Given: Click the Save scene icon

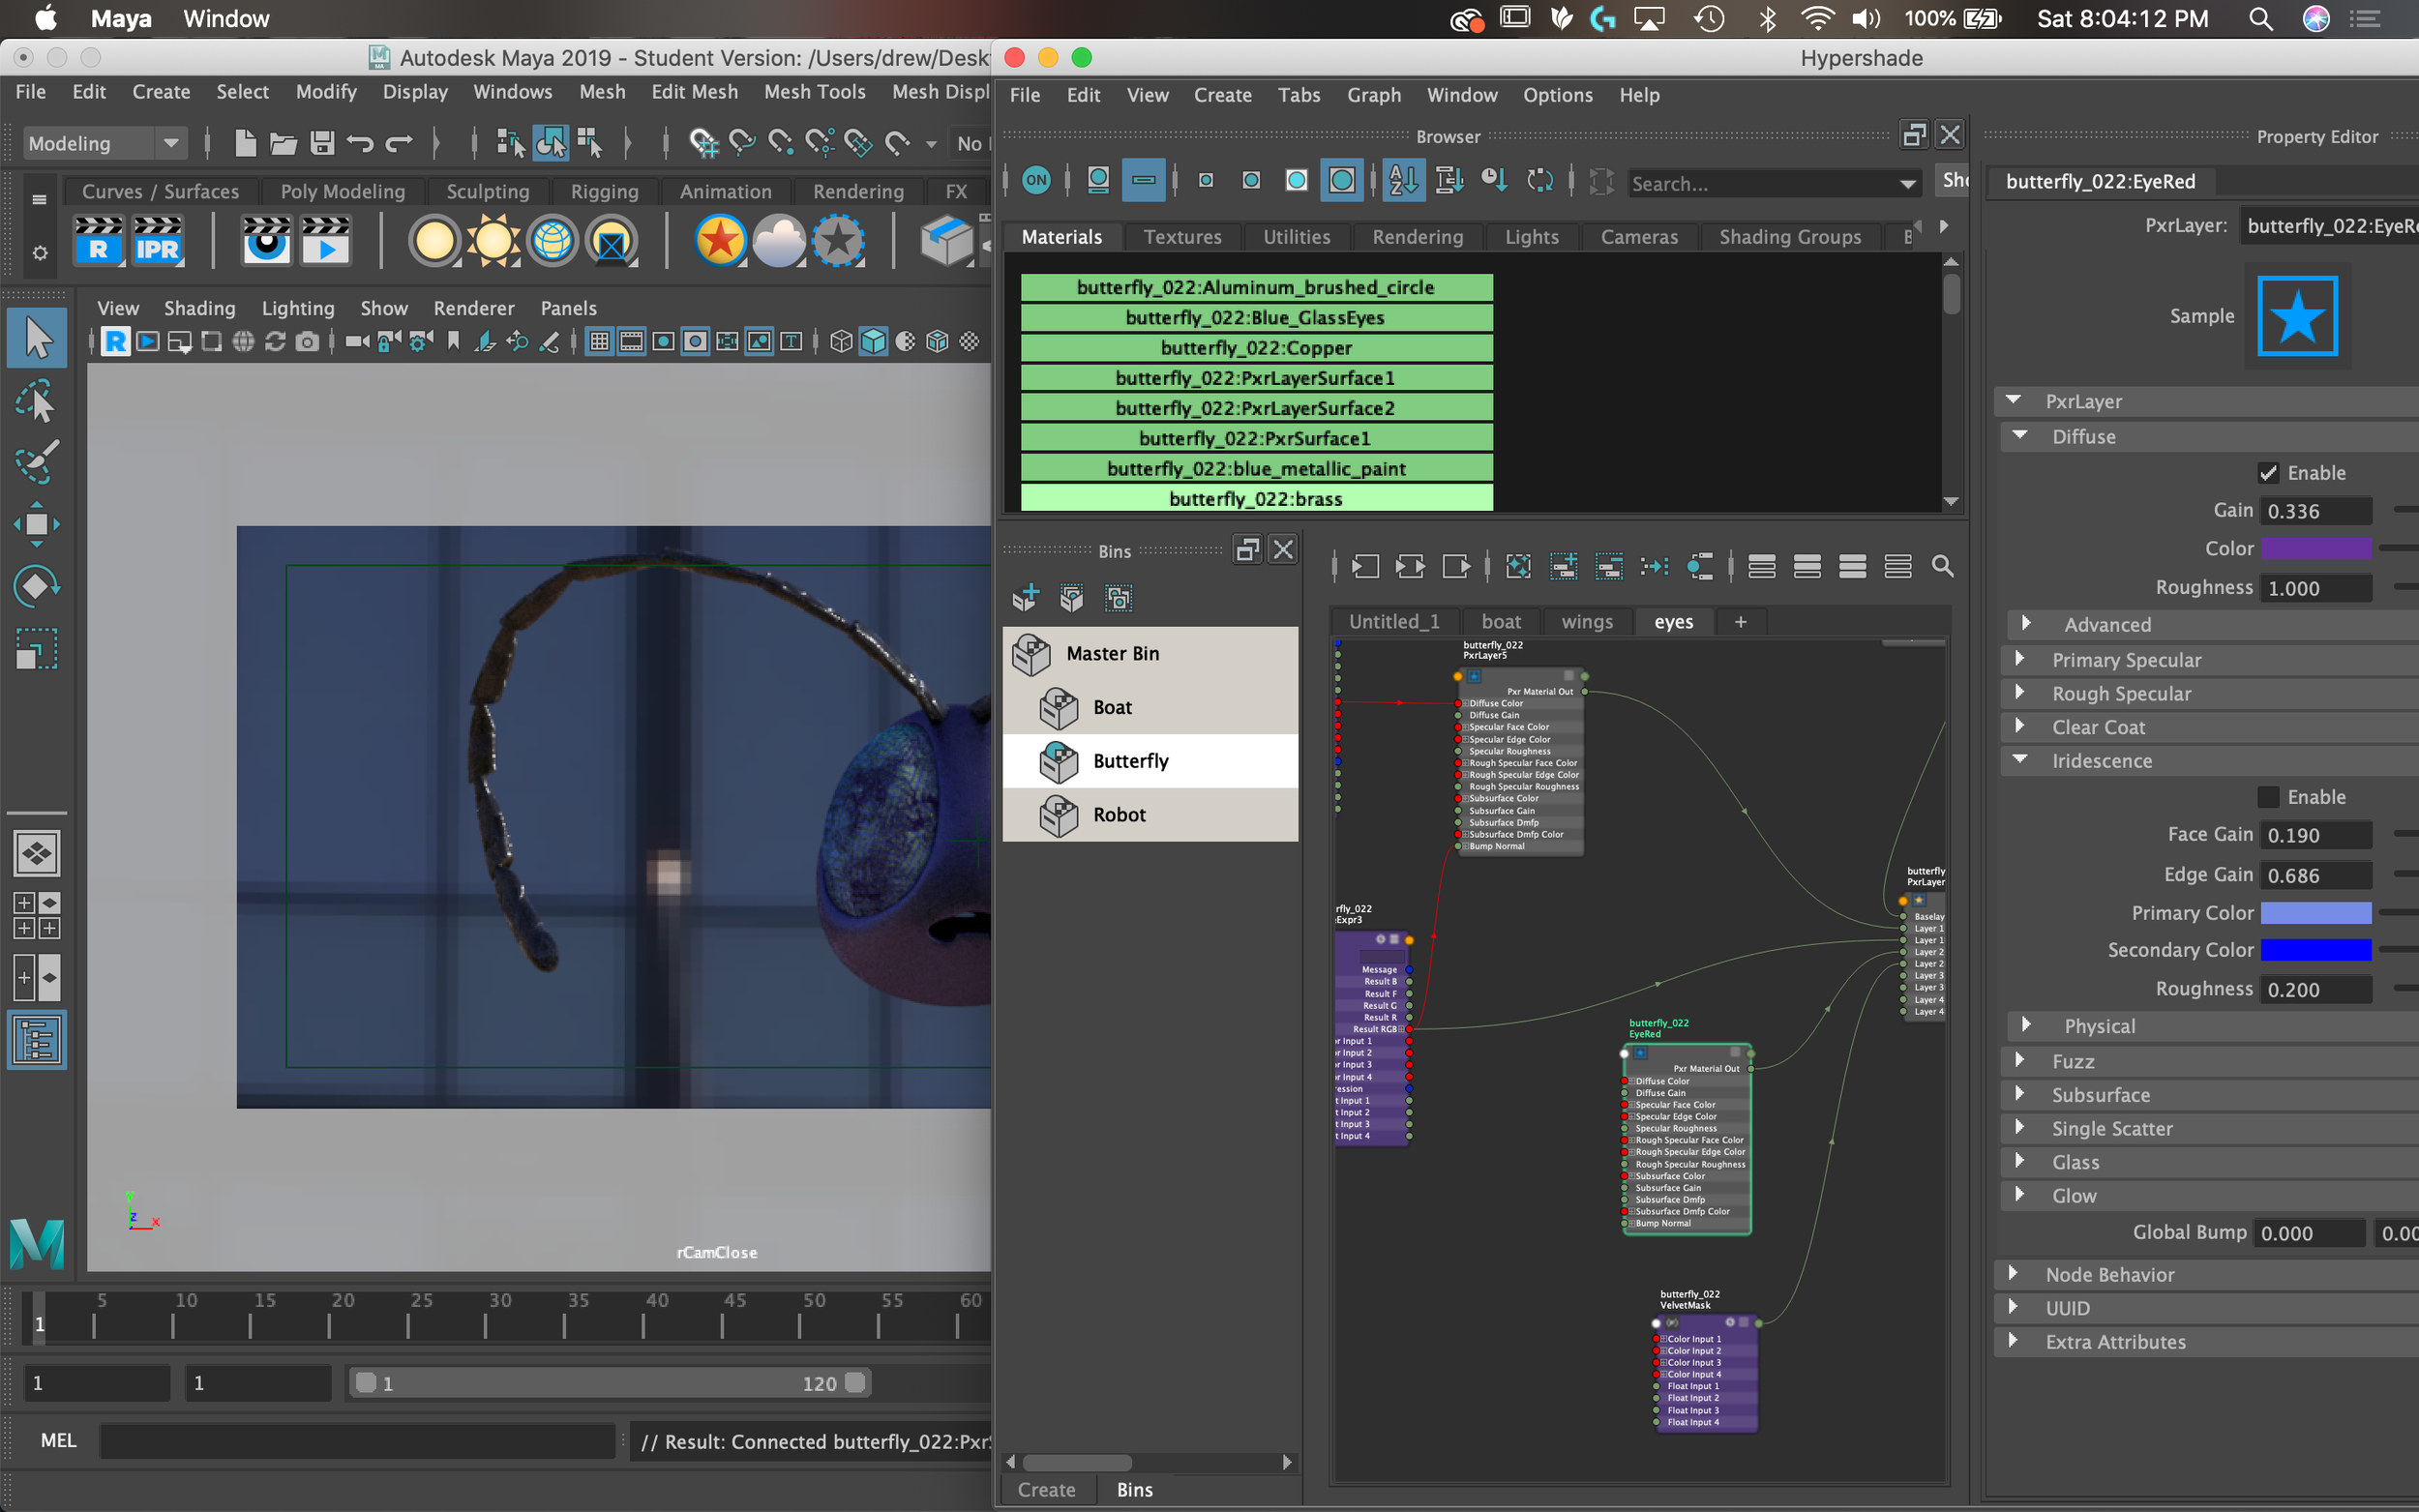Looking at the screenshot, I should click(321, 144).
